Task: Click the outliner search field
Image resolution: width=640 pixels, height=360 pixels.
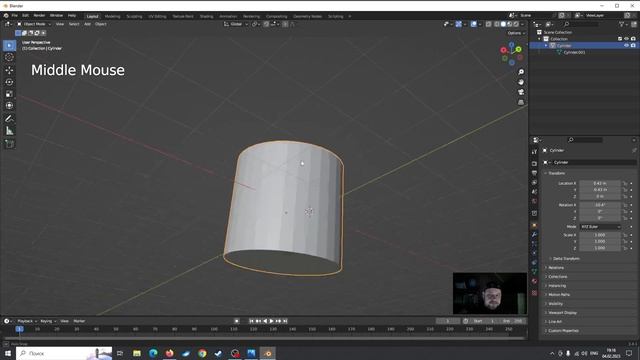Action: (x=581, y=24)
